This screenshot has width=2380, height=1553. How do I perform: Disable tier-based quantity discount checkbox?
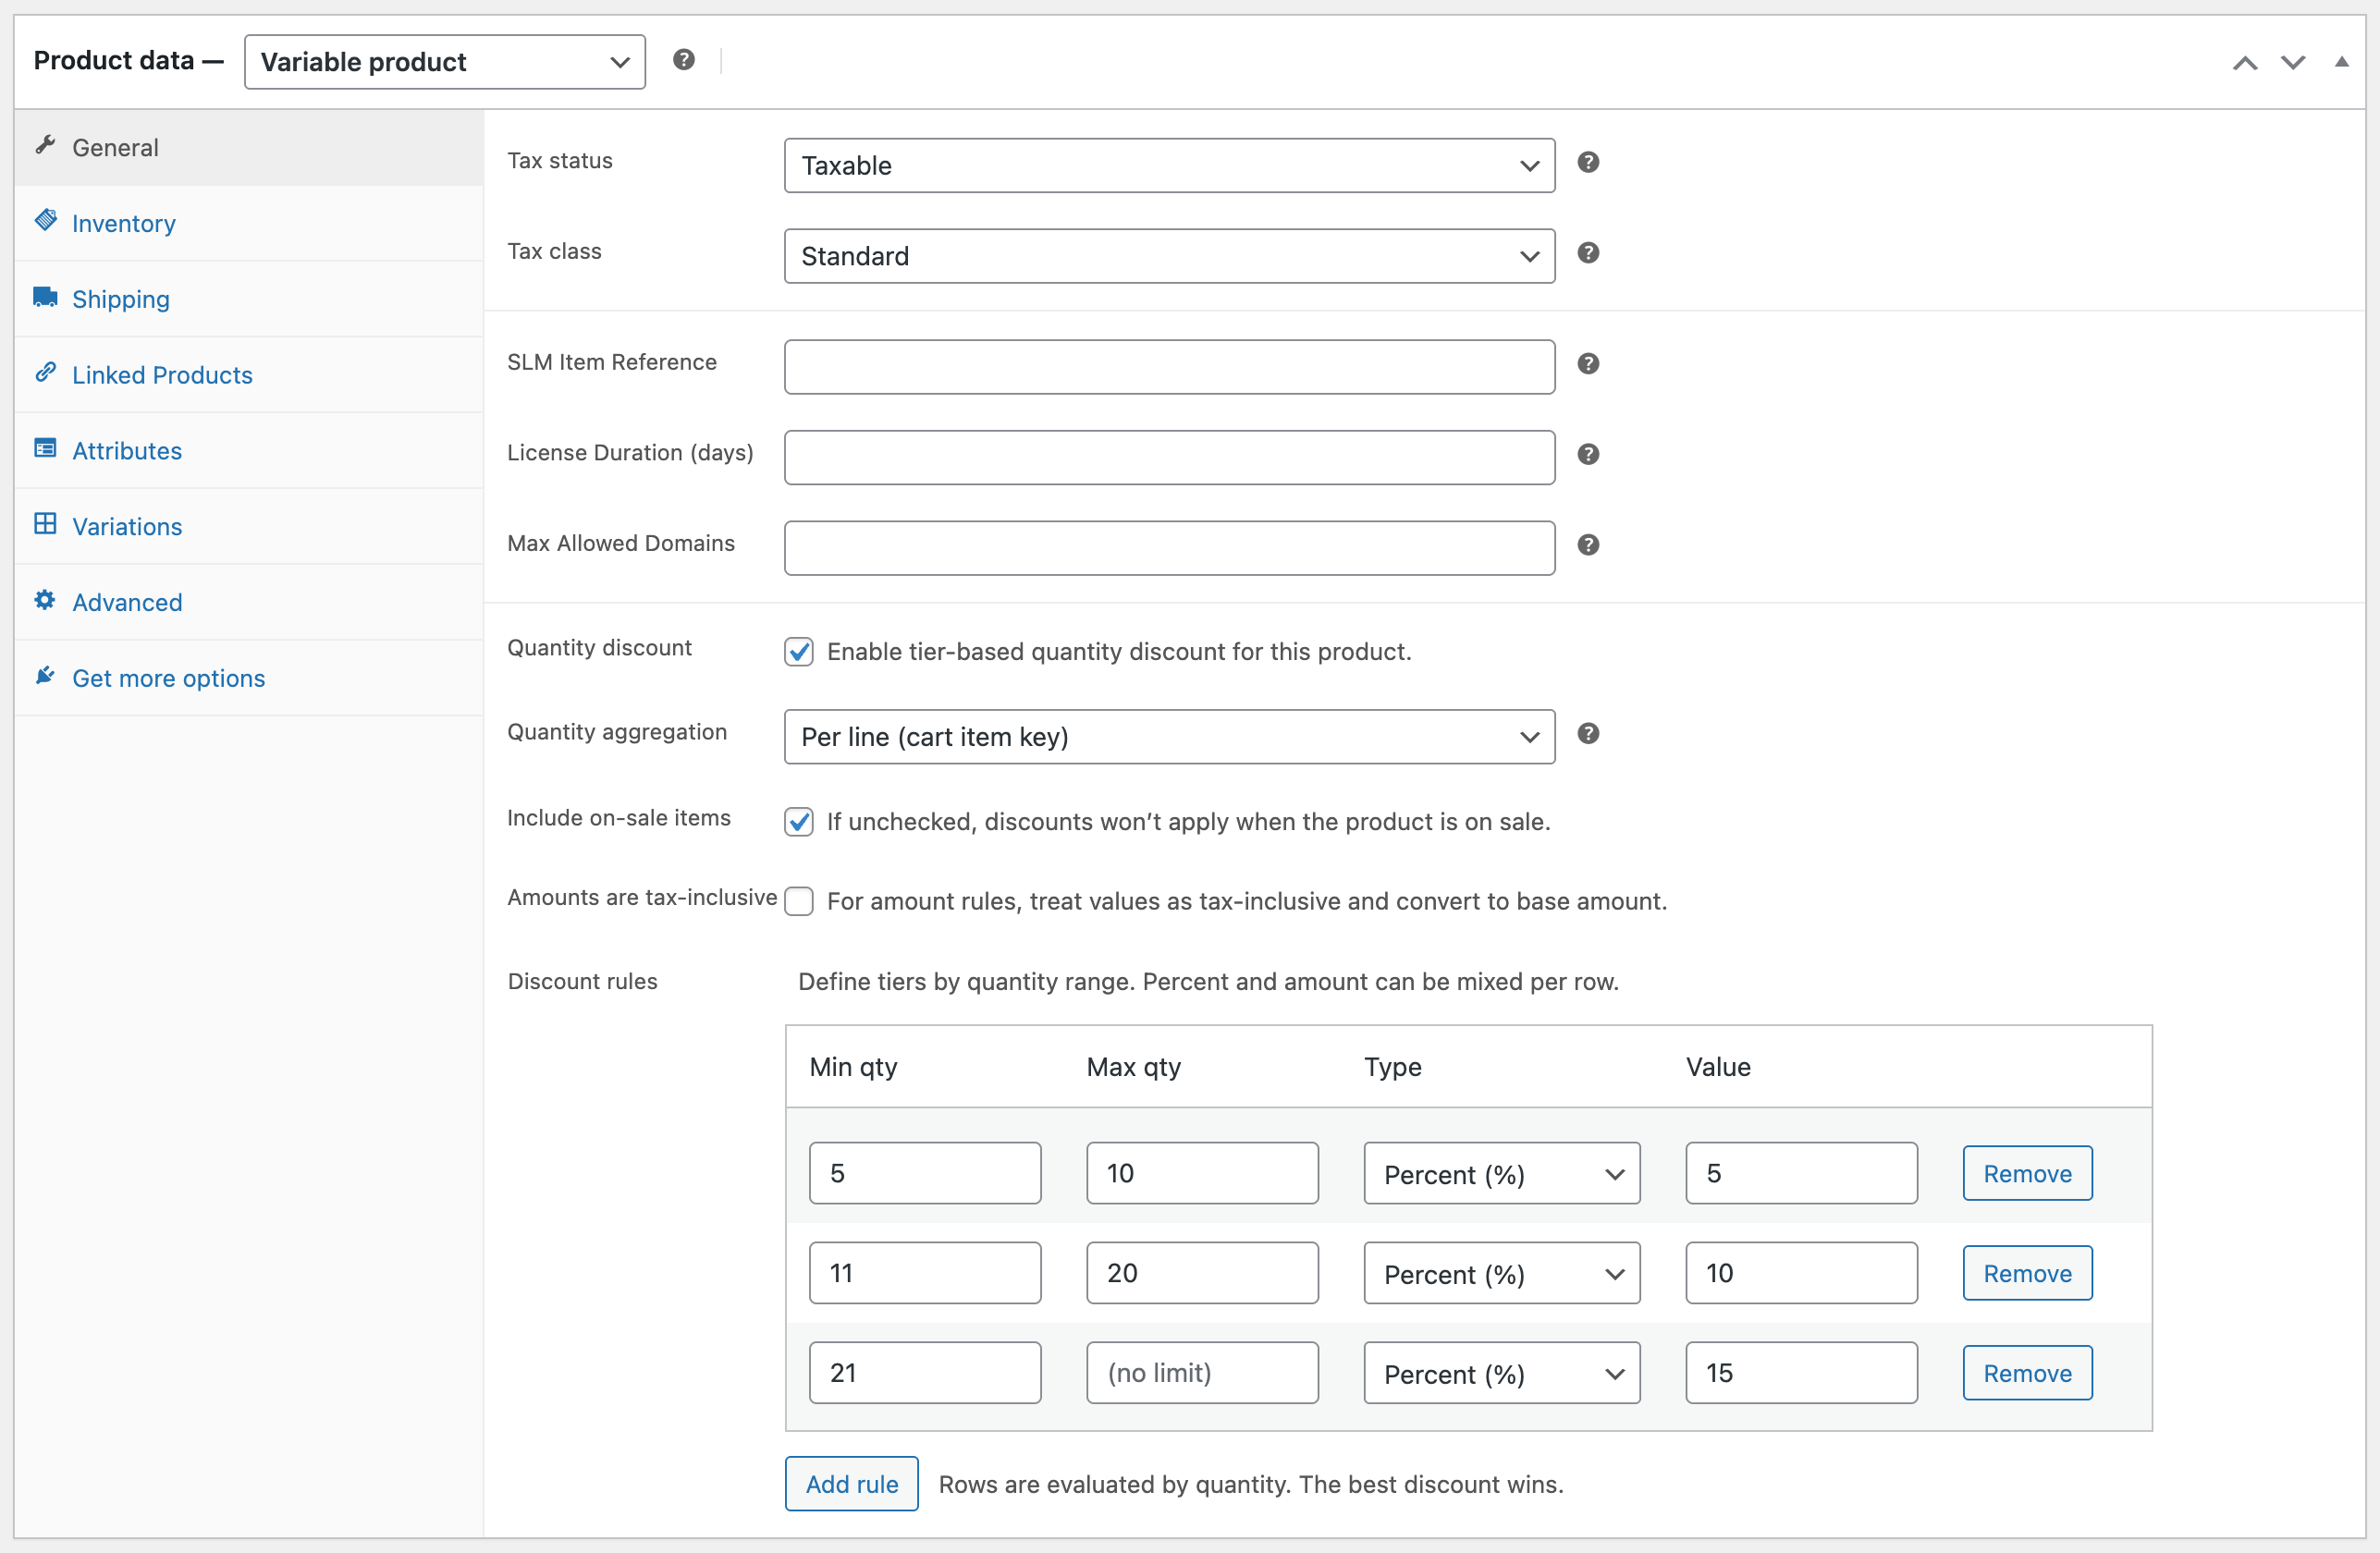pos(798,652)
